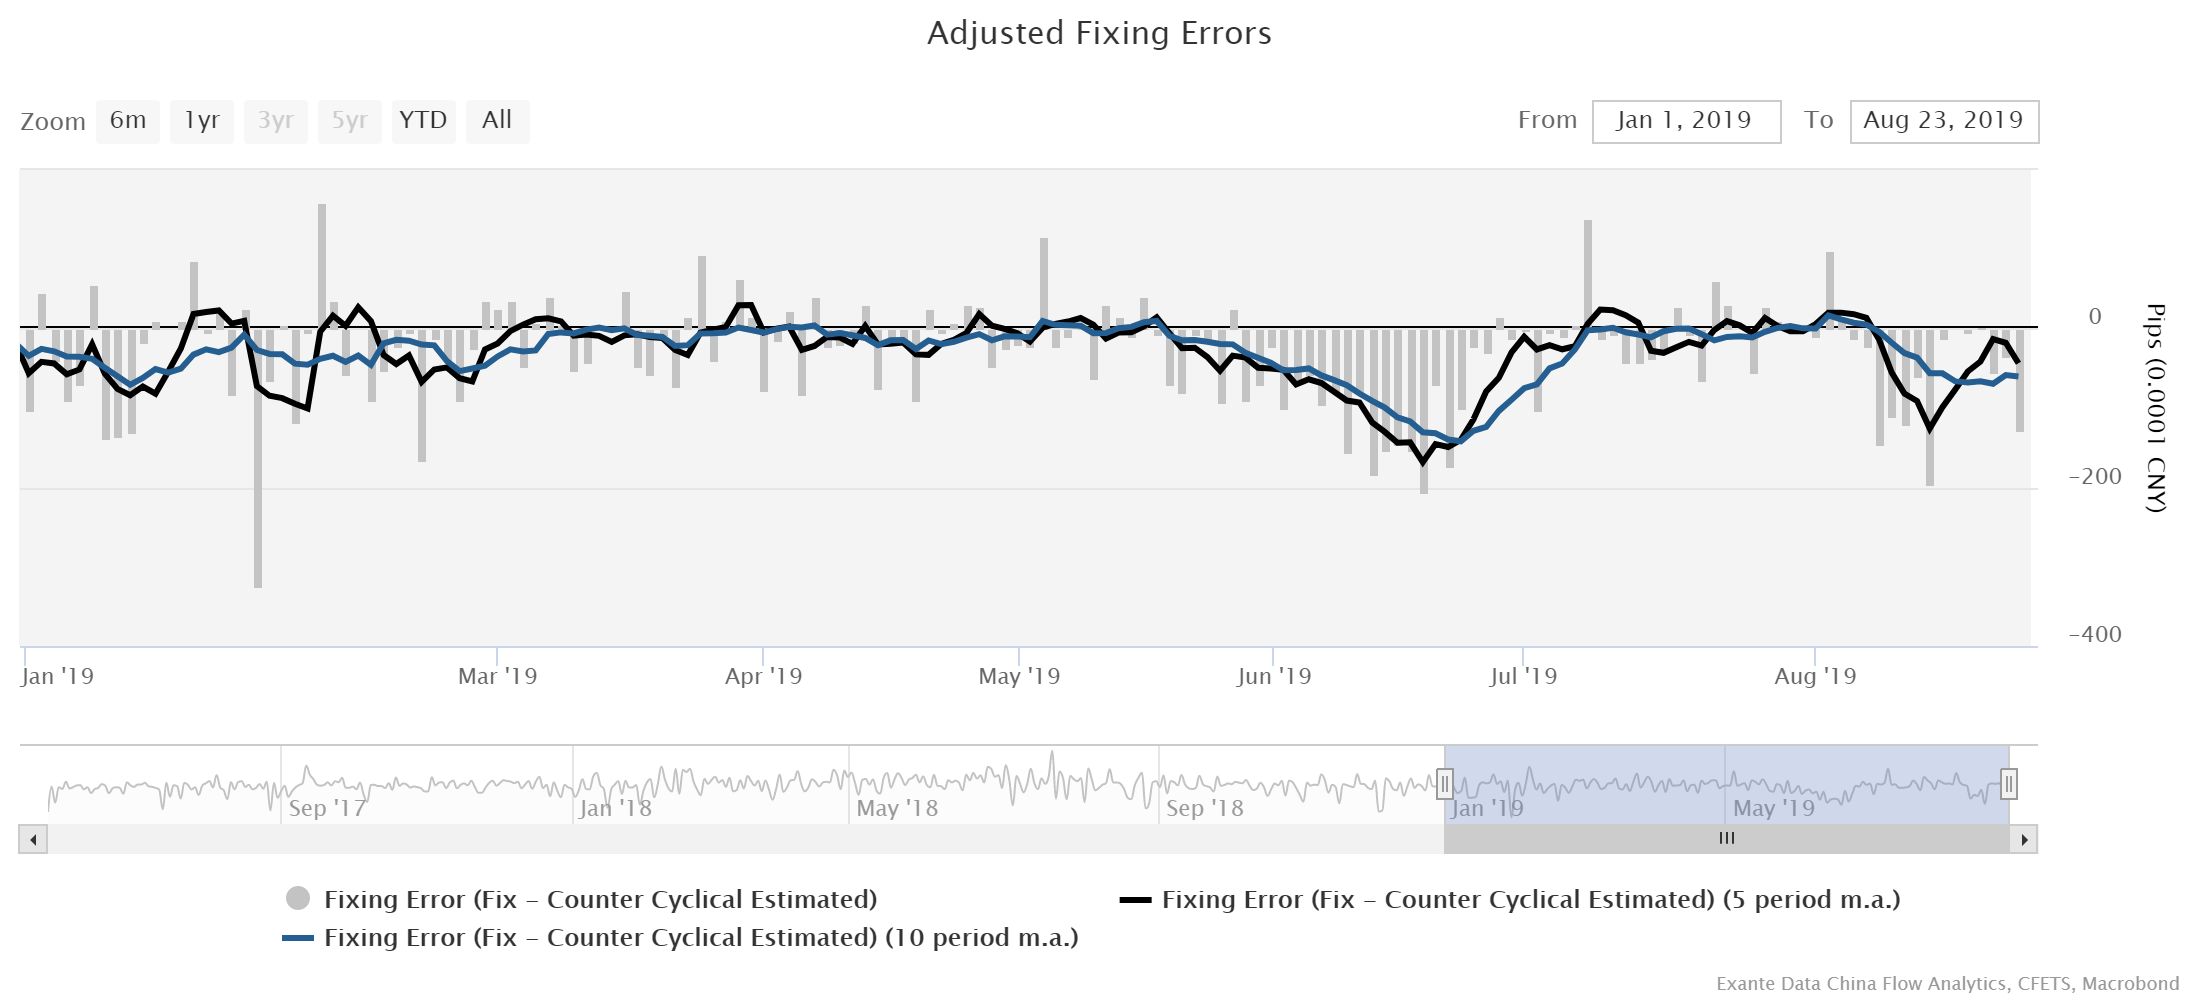Select the 1yr zoom range
2200x1000 pixels.
tap(201, 121)
